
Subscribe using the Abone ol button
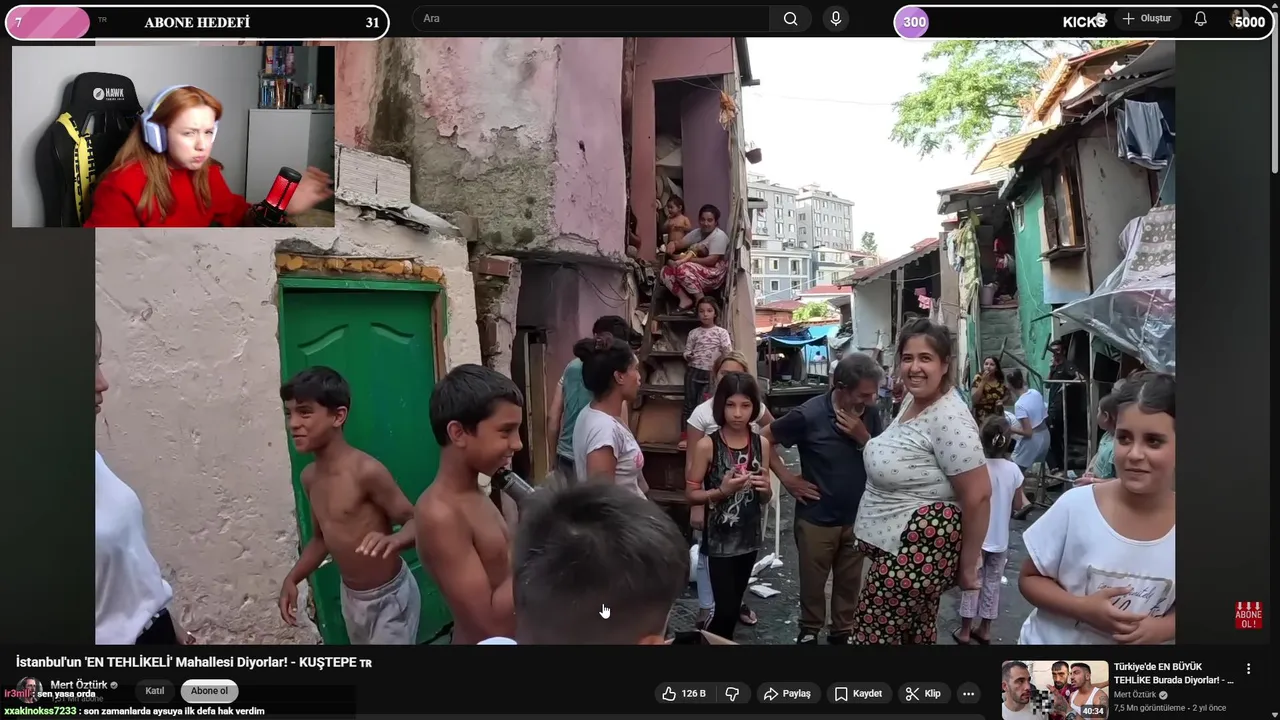coord(209,691)
